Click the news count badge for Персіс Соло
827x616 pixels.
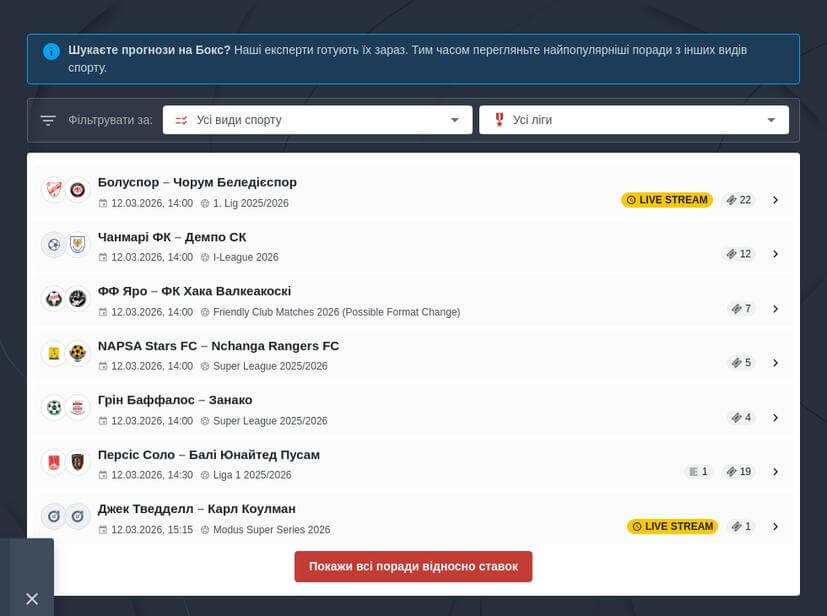pos(698,472)
